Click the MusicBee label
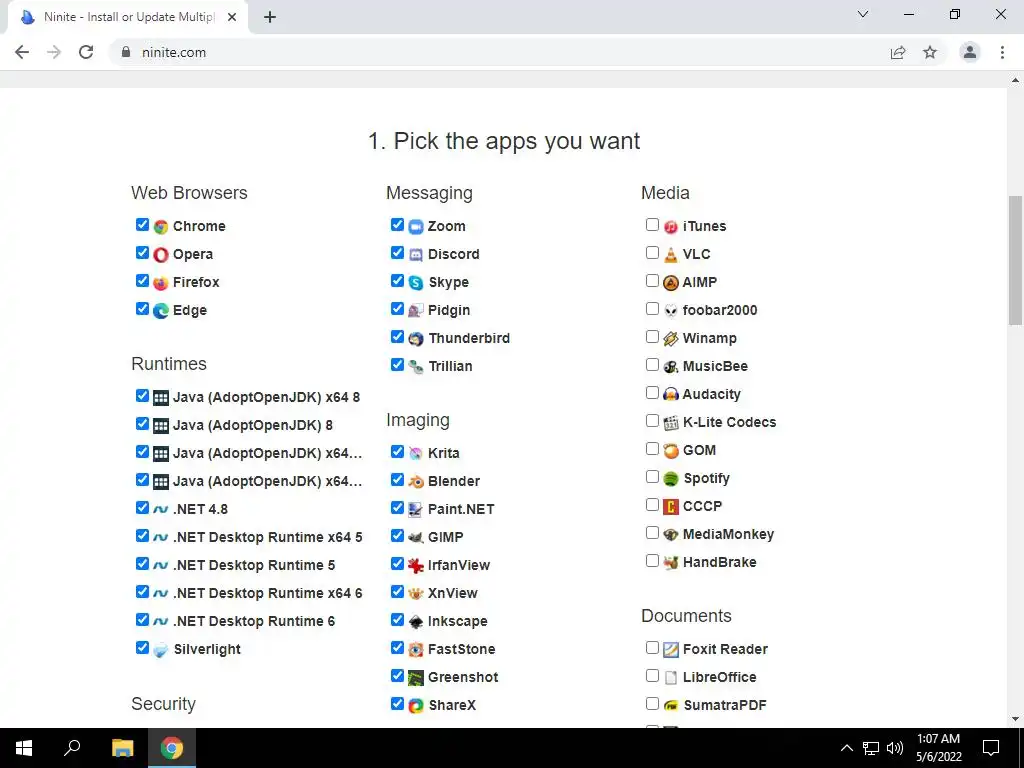This screenshot has height=768, width=1024. coord(715,366)
